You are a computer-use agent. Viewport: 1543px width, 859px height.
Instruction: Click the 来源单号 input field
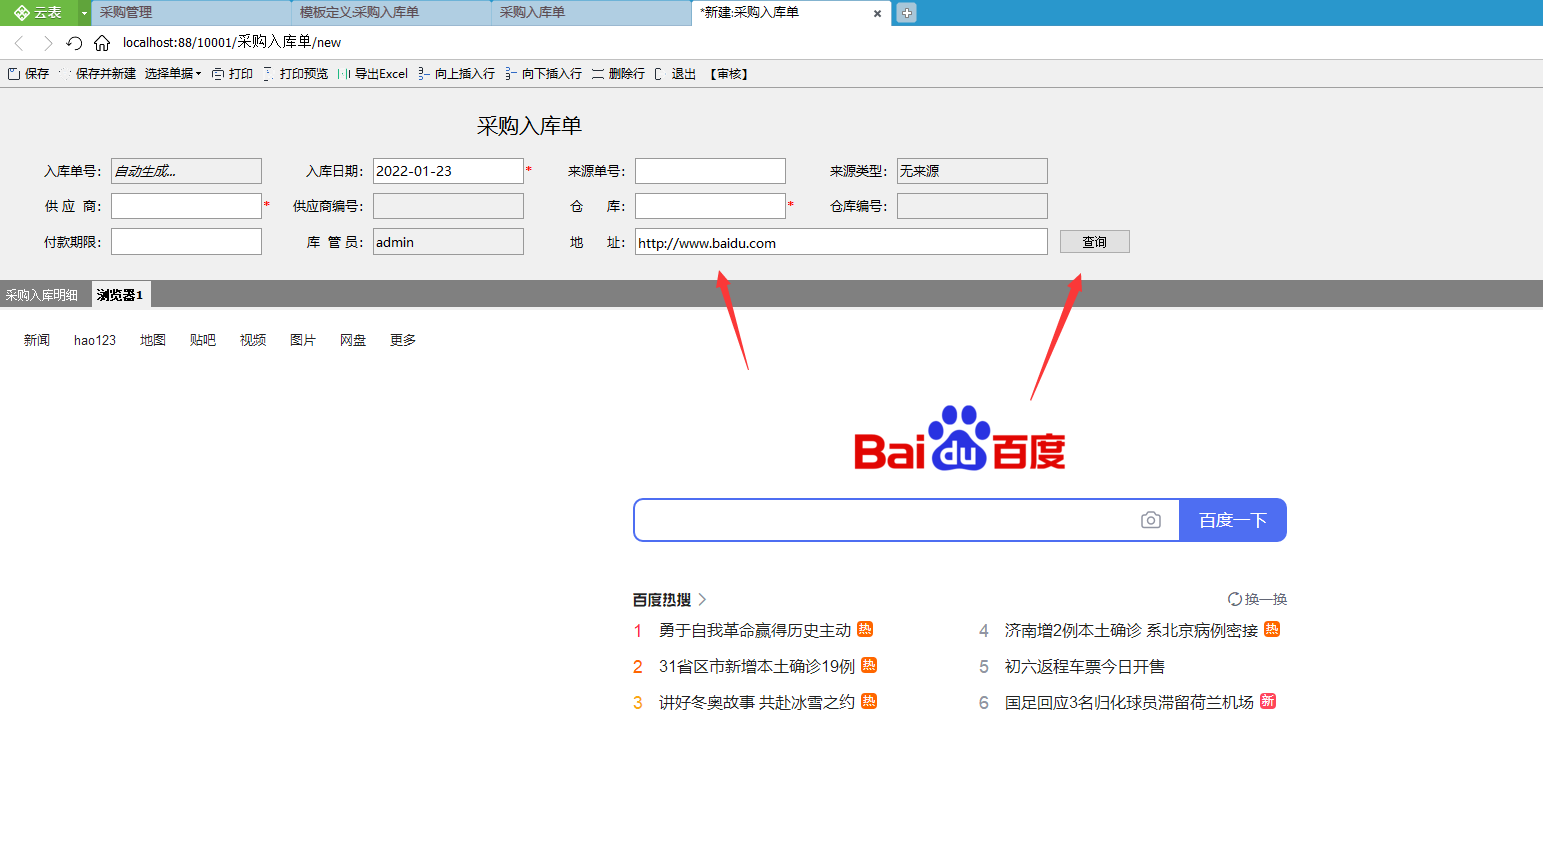710,171
